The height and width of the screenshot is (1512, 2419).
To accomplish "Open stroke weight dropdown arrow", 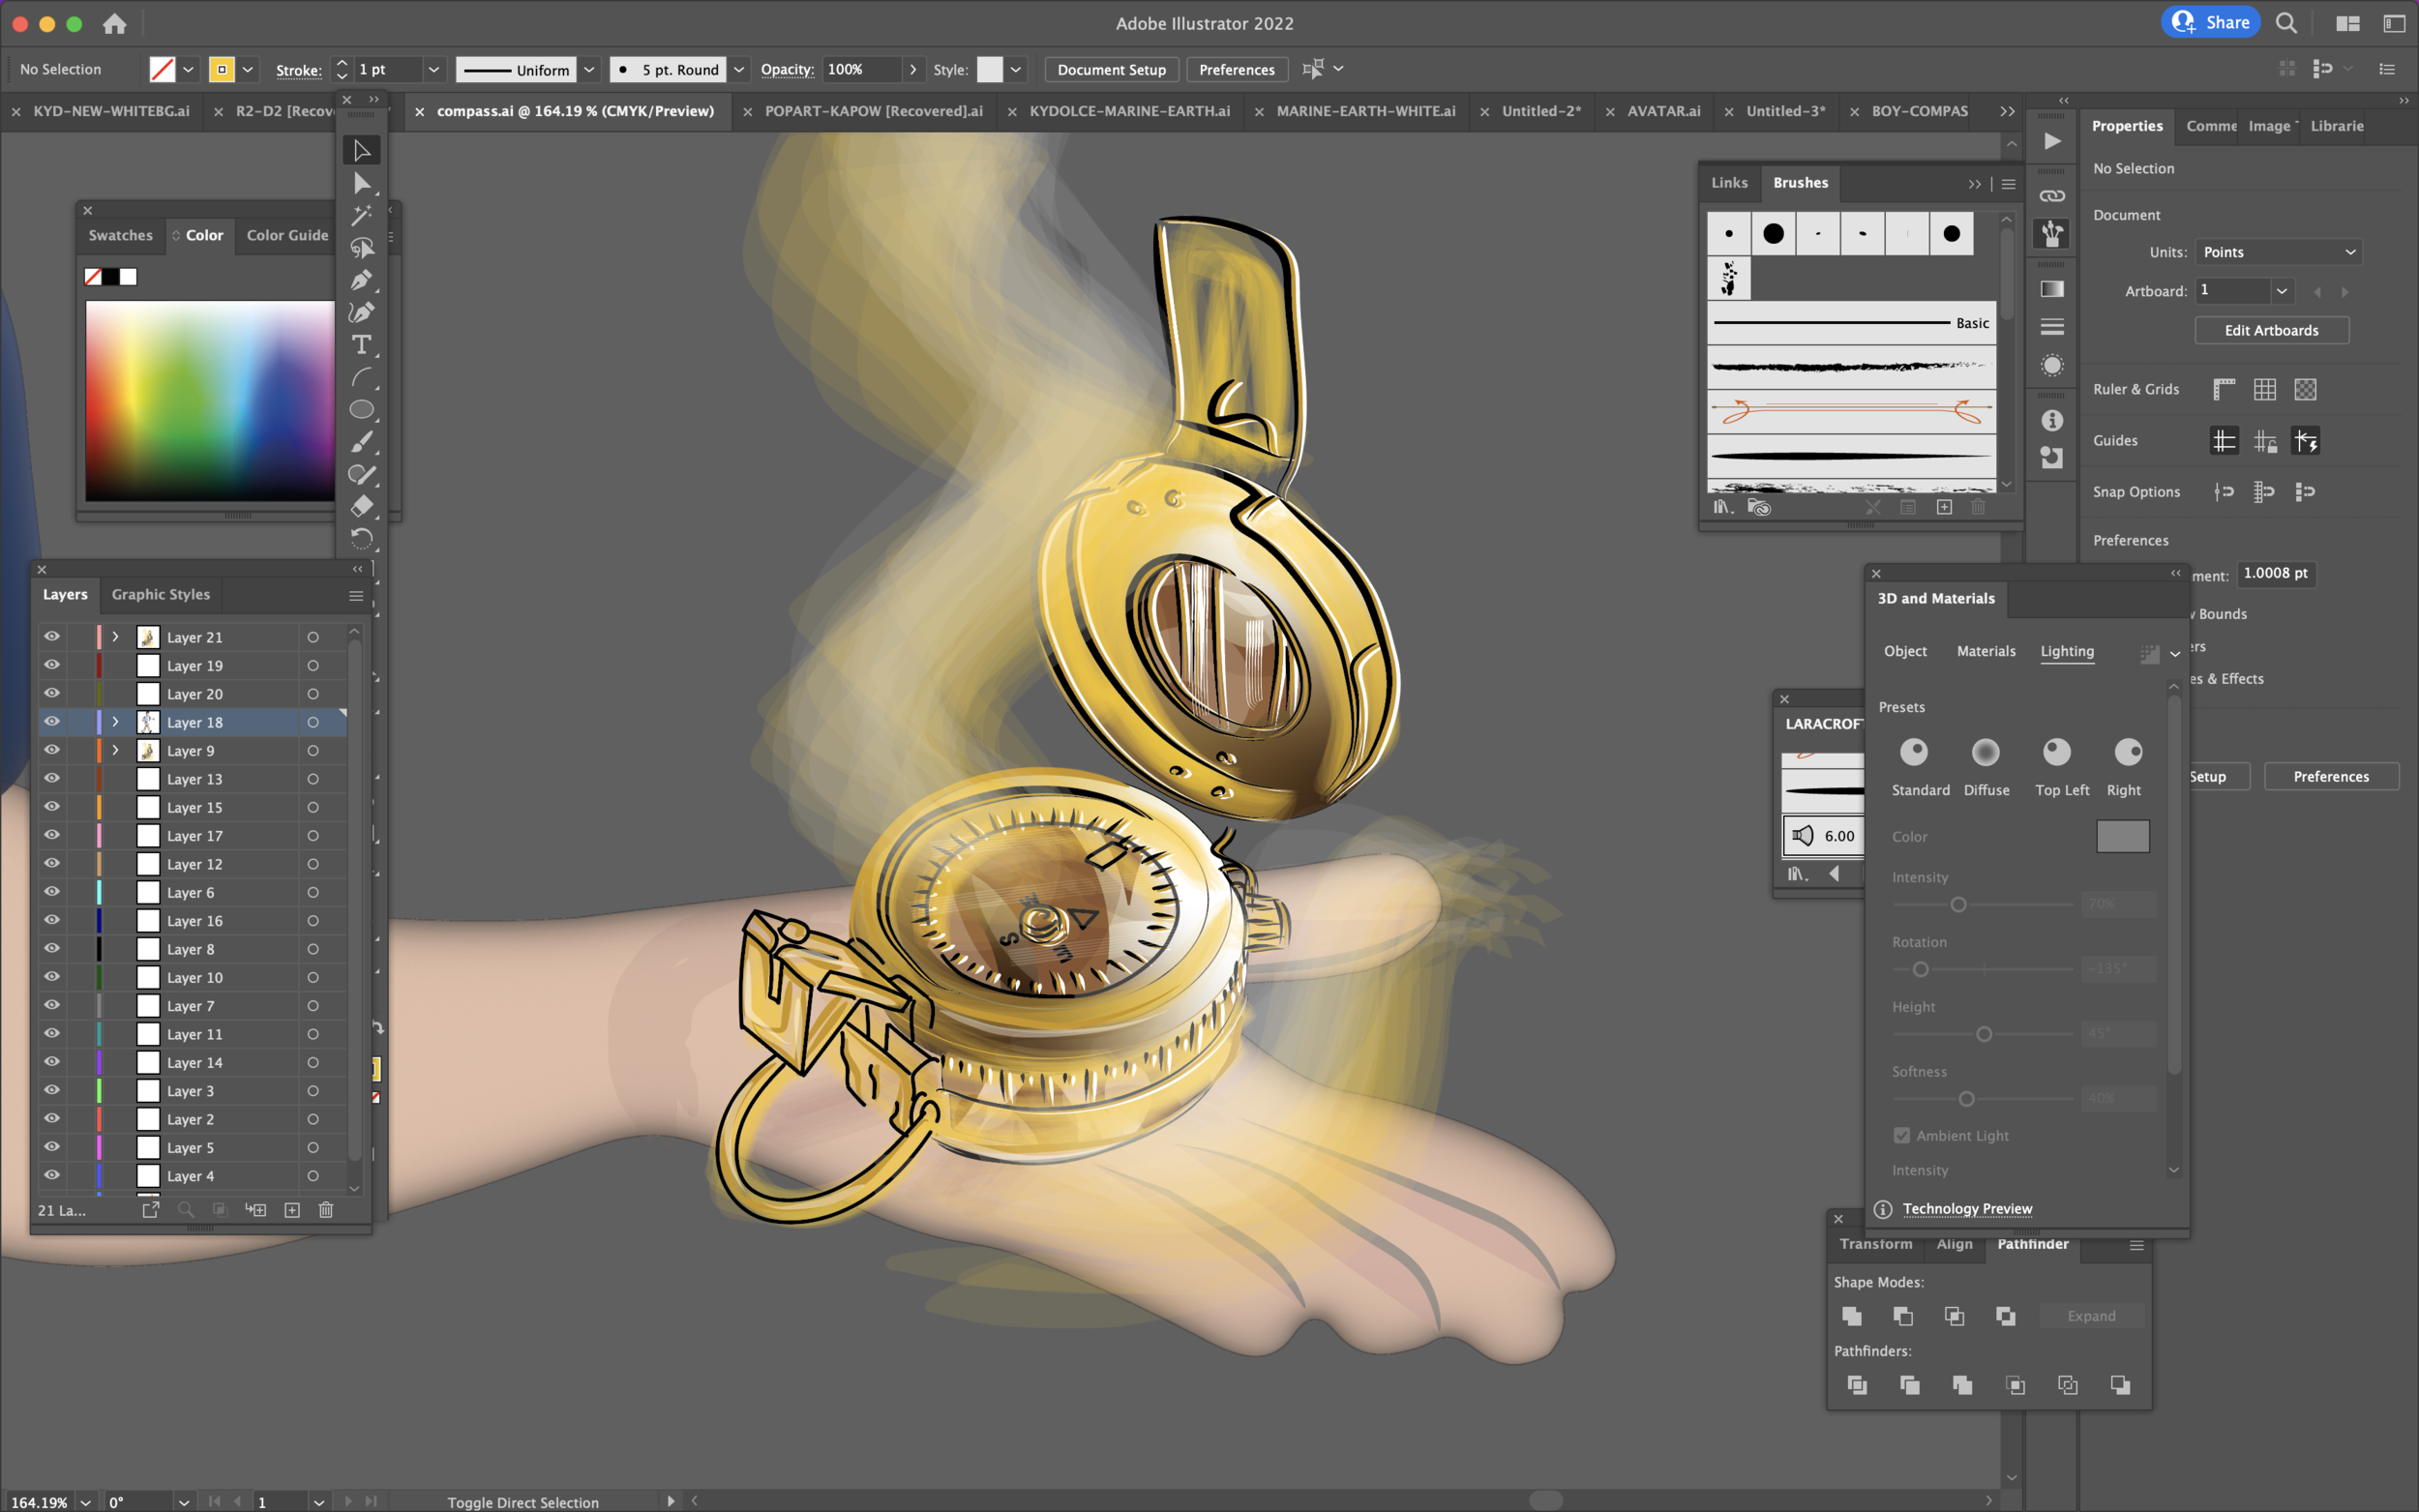I will (x=434, y=69).
